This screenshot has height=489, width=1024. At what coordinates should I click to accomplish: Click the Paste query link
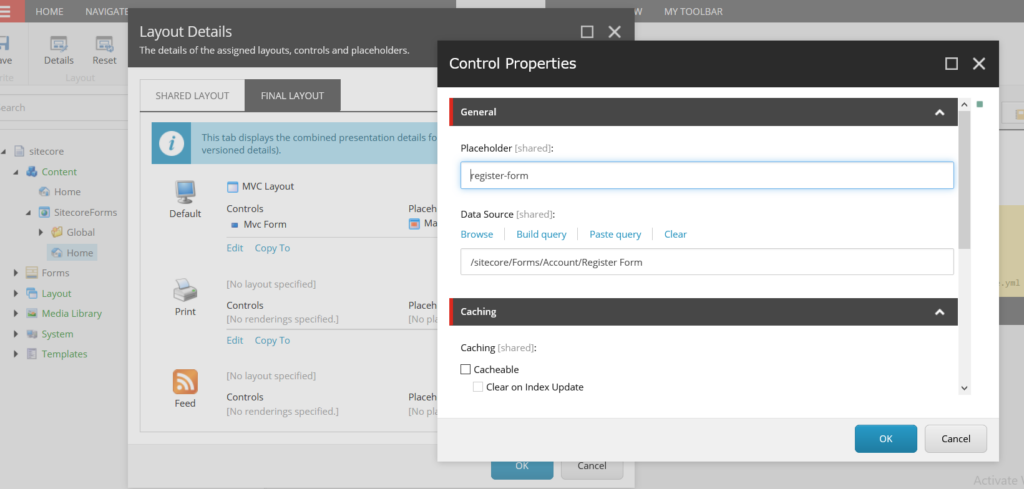[x=615, y=234]
